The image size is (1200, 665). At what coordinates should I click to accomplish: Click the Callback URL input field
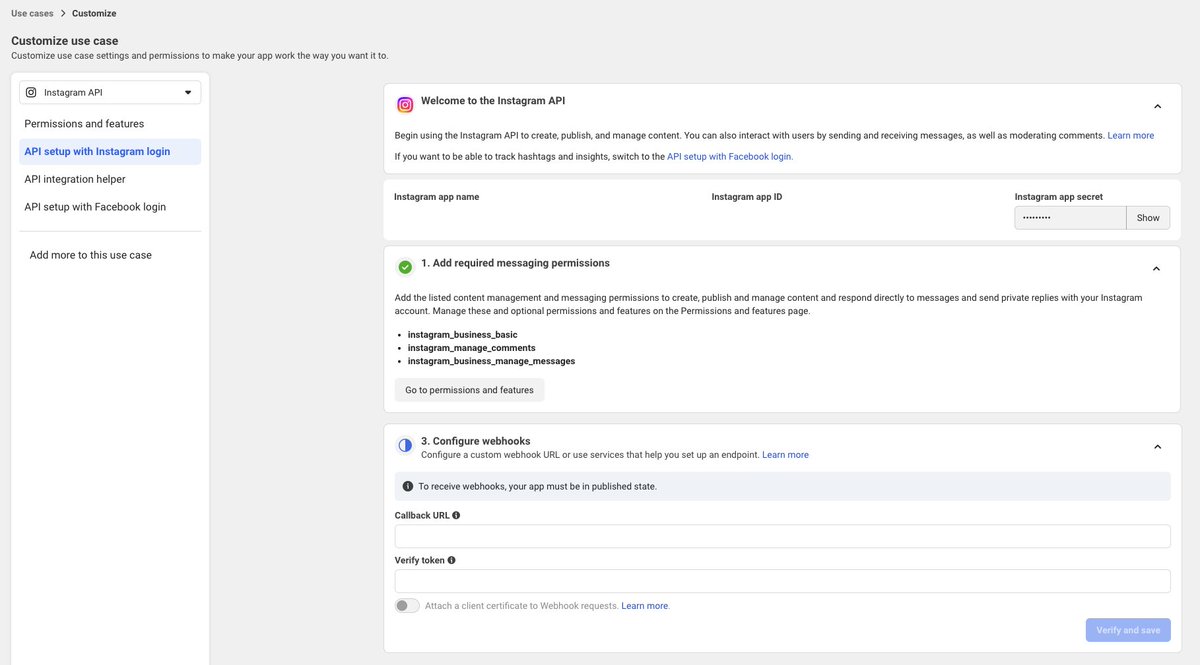tap(783, 536)
